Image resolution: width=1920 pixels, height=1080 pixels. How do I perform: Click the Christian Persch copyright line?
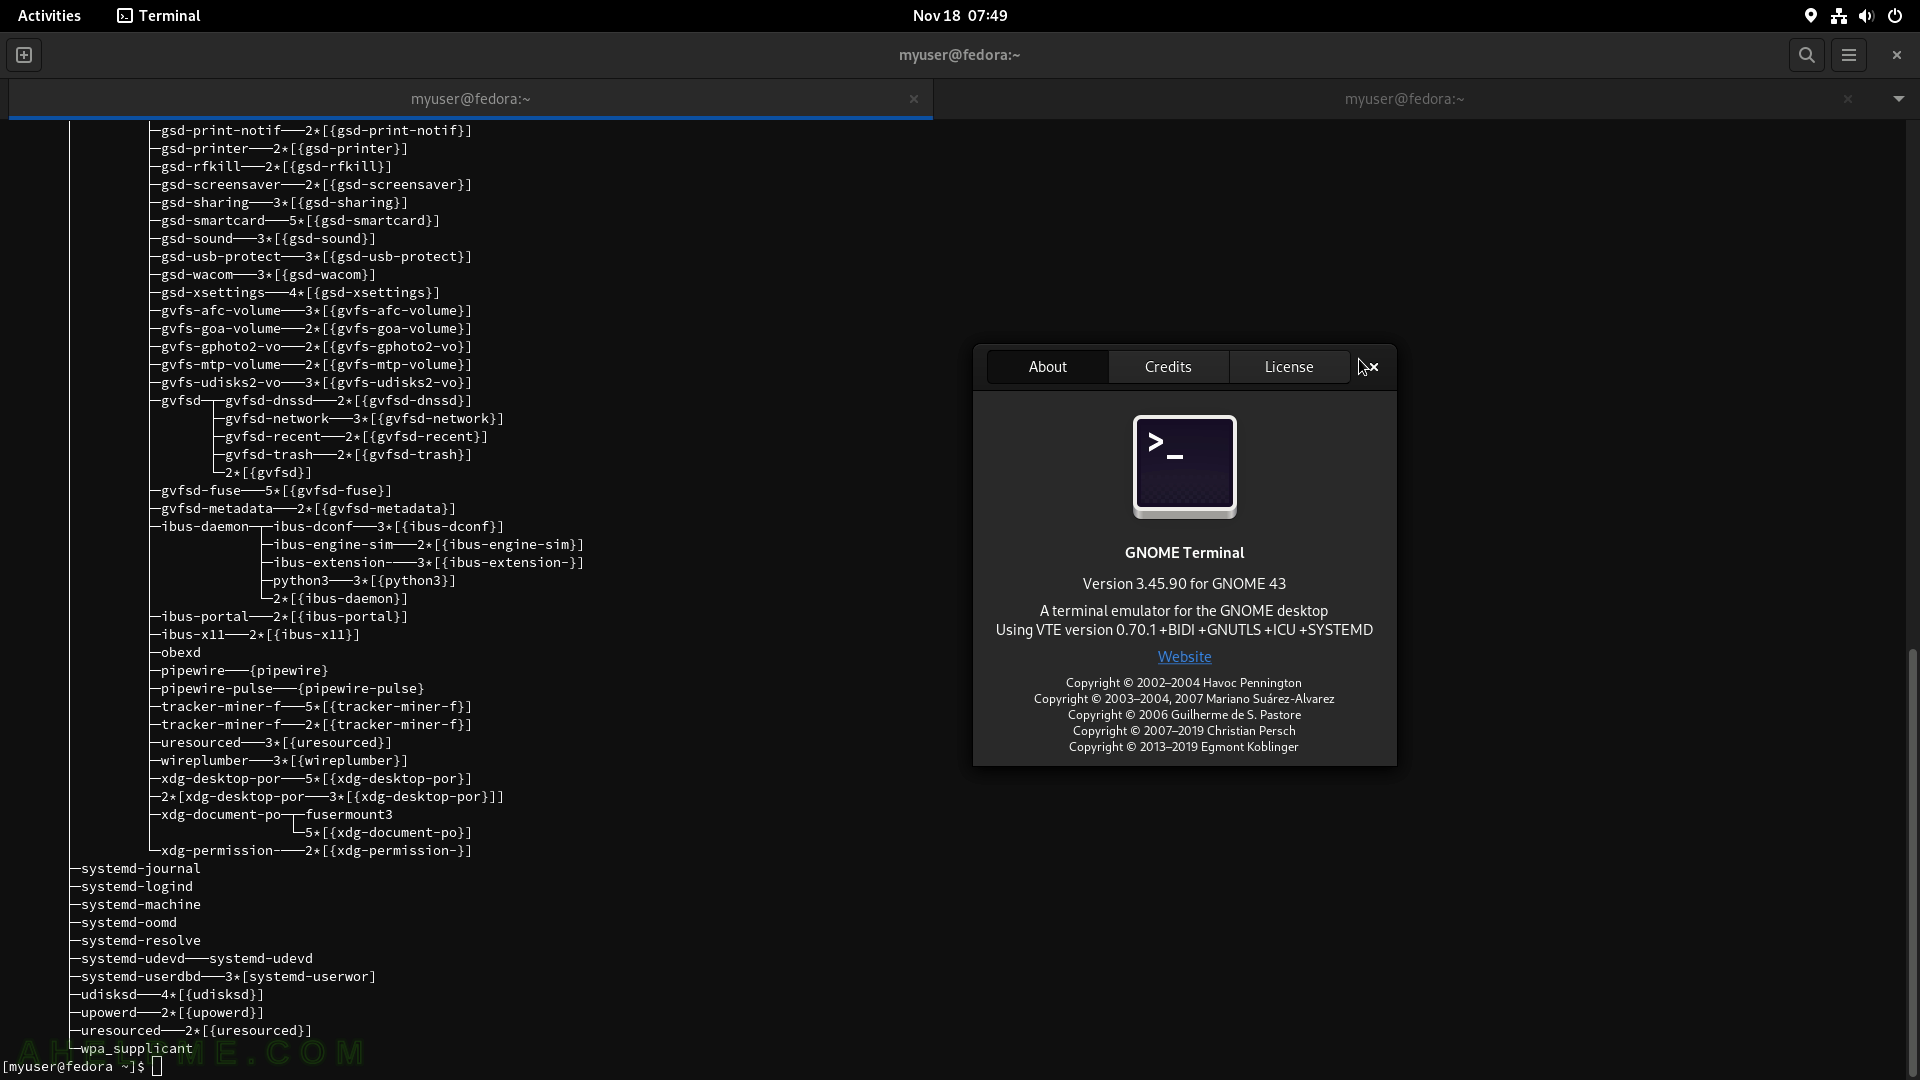pyautogui.click(x=1184, y=731)
